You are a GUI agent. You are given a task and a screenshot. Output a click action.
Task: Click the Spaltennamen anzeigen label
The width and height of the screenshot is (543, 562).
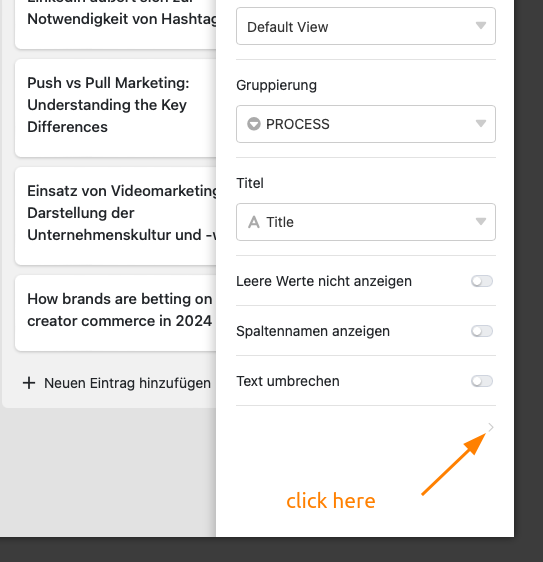point(313,331)
